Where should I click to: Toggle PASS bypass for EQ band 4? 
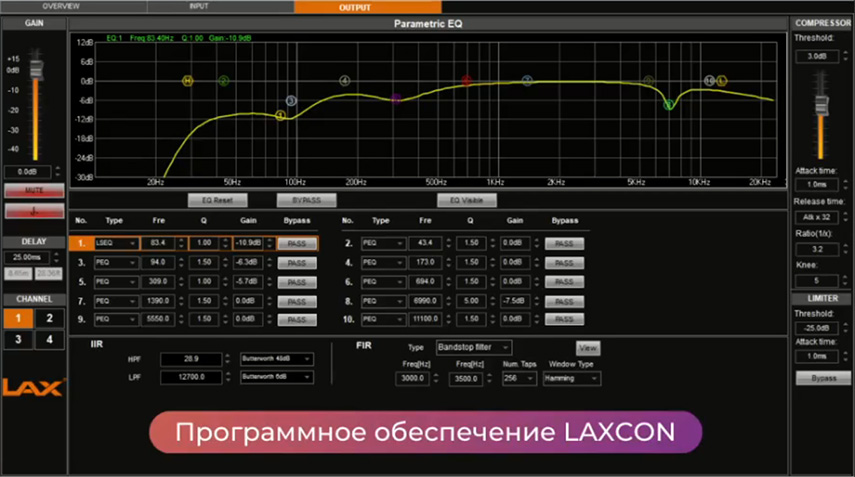(564, 263)
